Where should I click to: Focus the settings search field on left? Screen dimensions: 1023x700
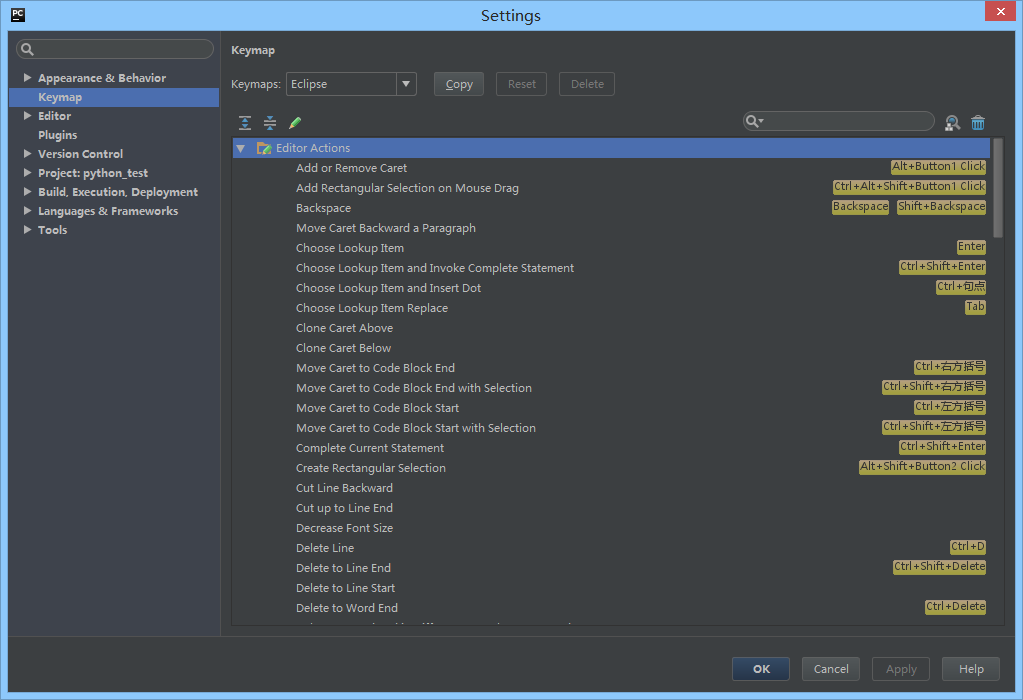tap(115, 49)
